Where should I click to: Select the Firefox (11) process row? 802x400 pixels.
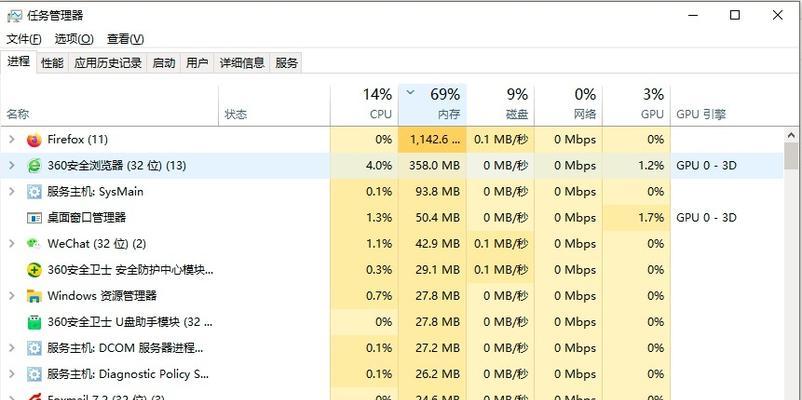pos(392,140)
